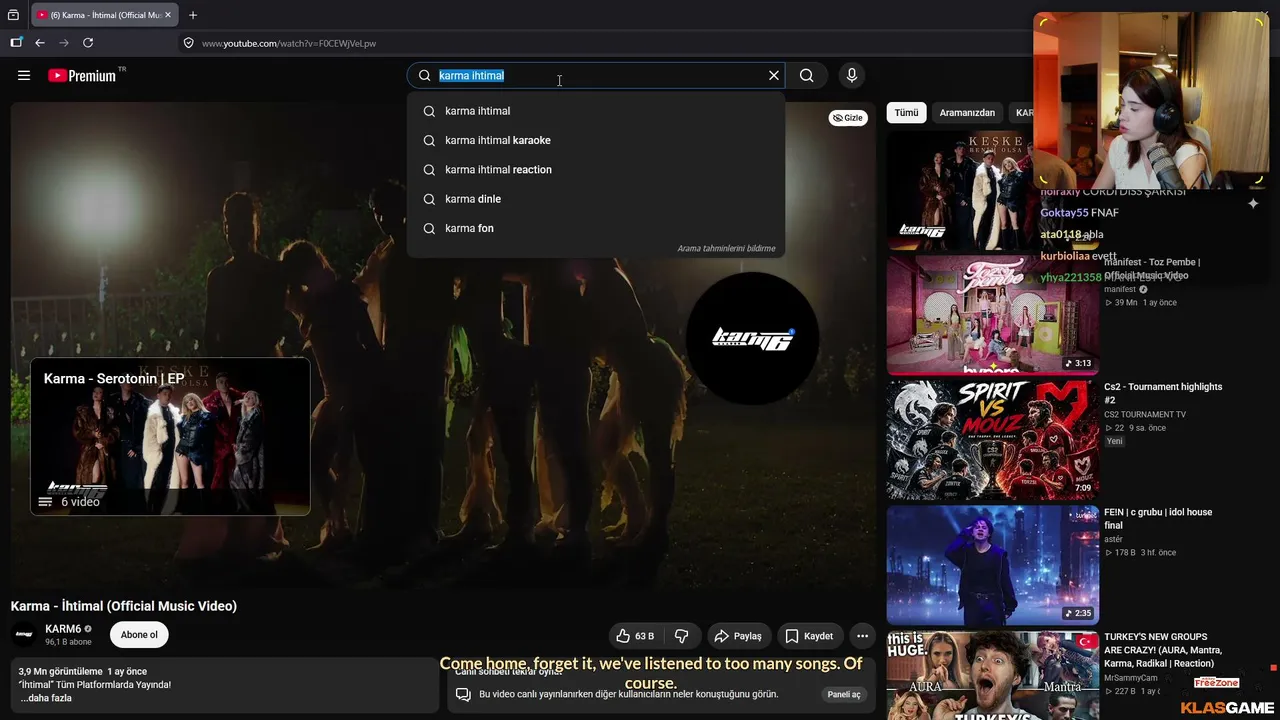This screenshot has height=720, width=1280.
Task: Open "TURKEY'S NEW GROUPS ARE CRAZY!" title
Action: pos(1163,650)
